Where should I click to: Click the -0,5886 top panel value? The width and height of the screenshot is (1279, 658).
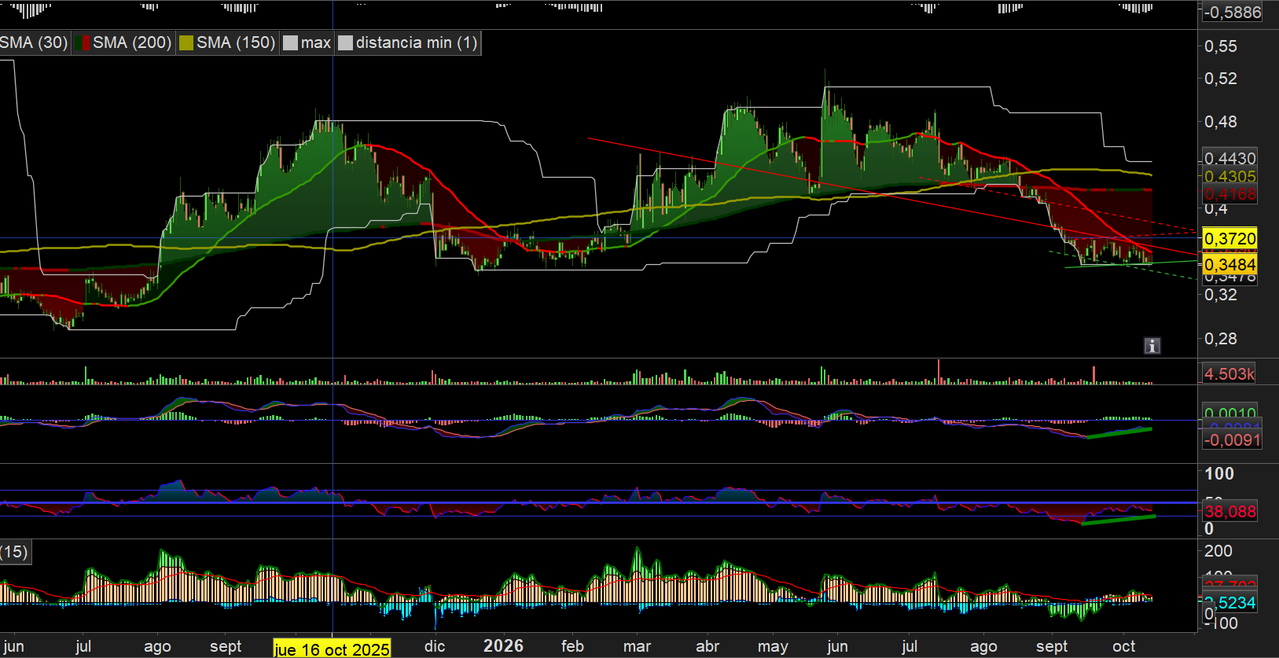(1232, 13)
